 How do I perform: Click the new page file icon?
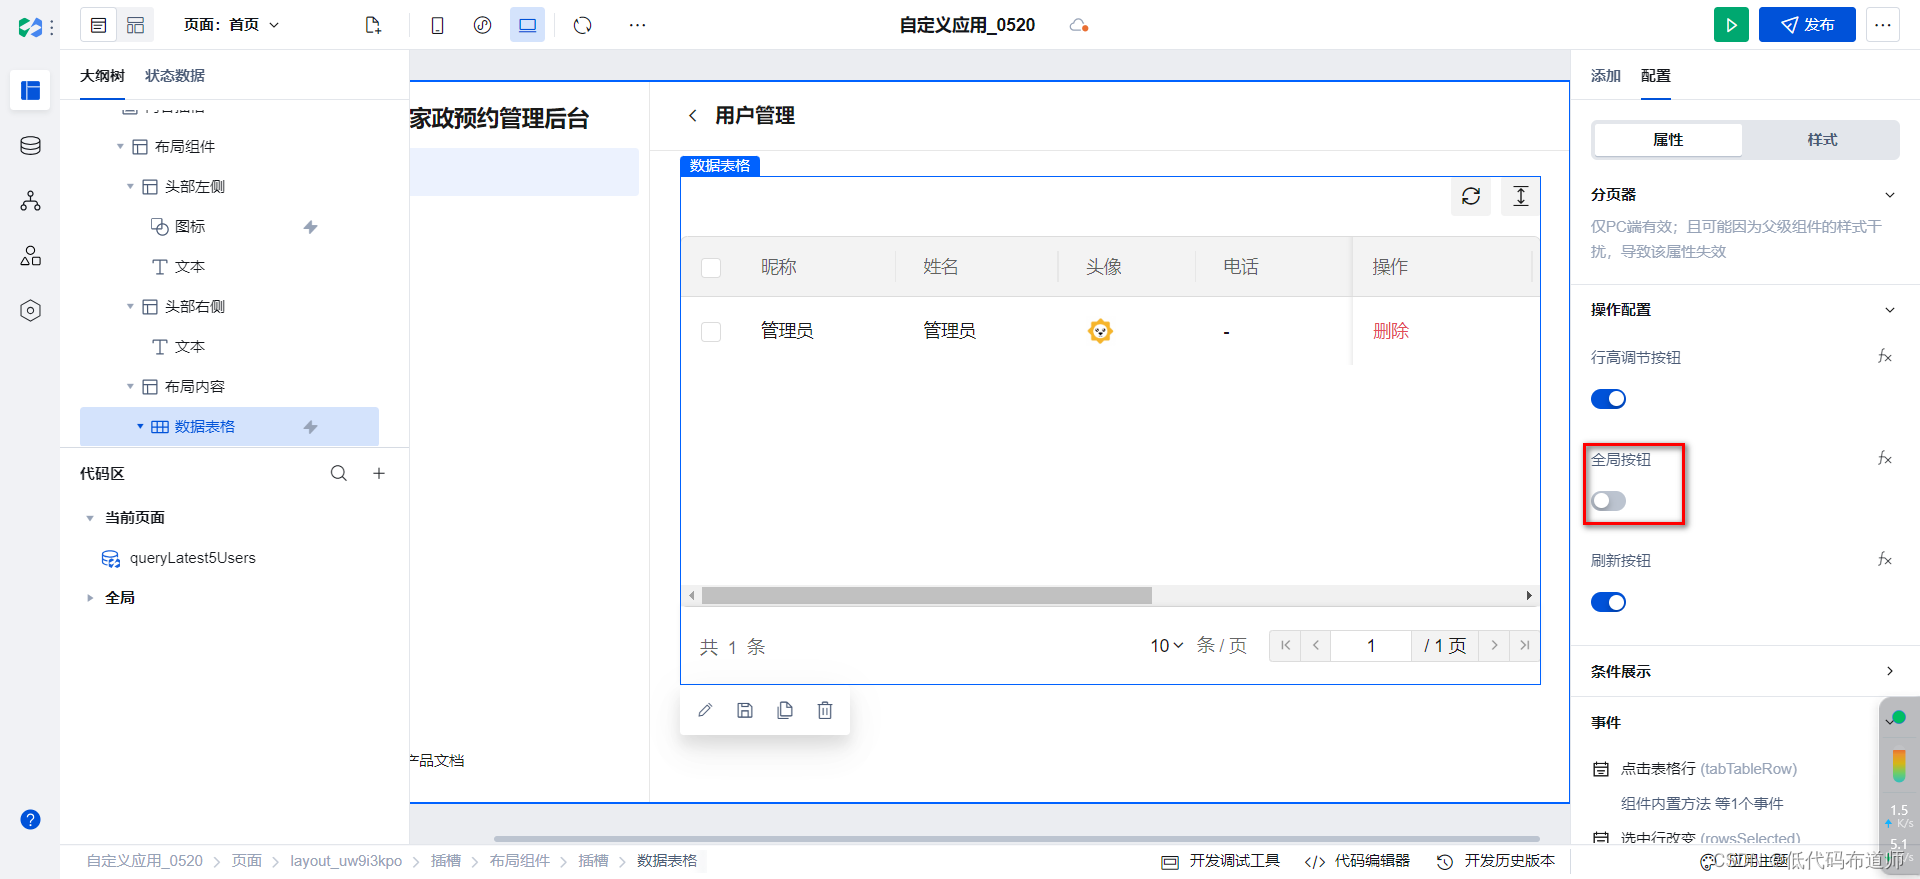point(373,25)
